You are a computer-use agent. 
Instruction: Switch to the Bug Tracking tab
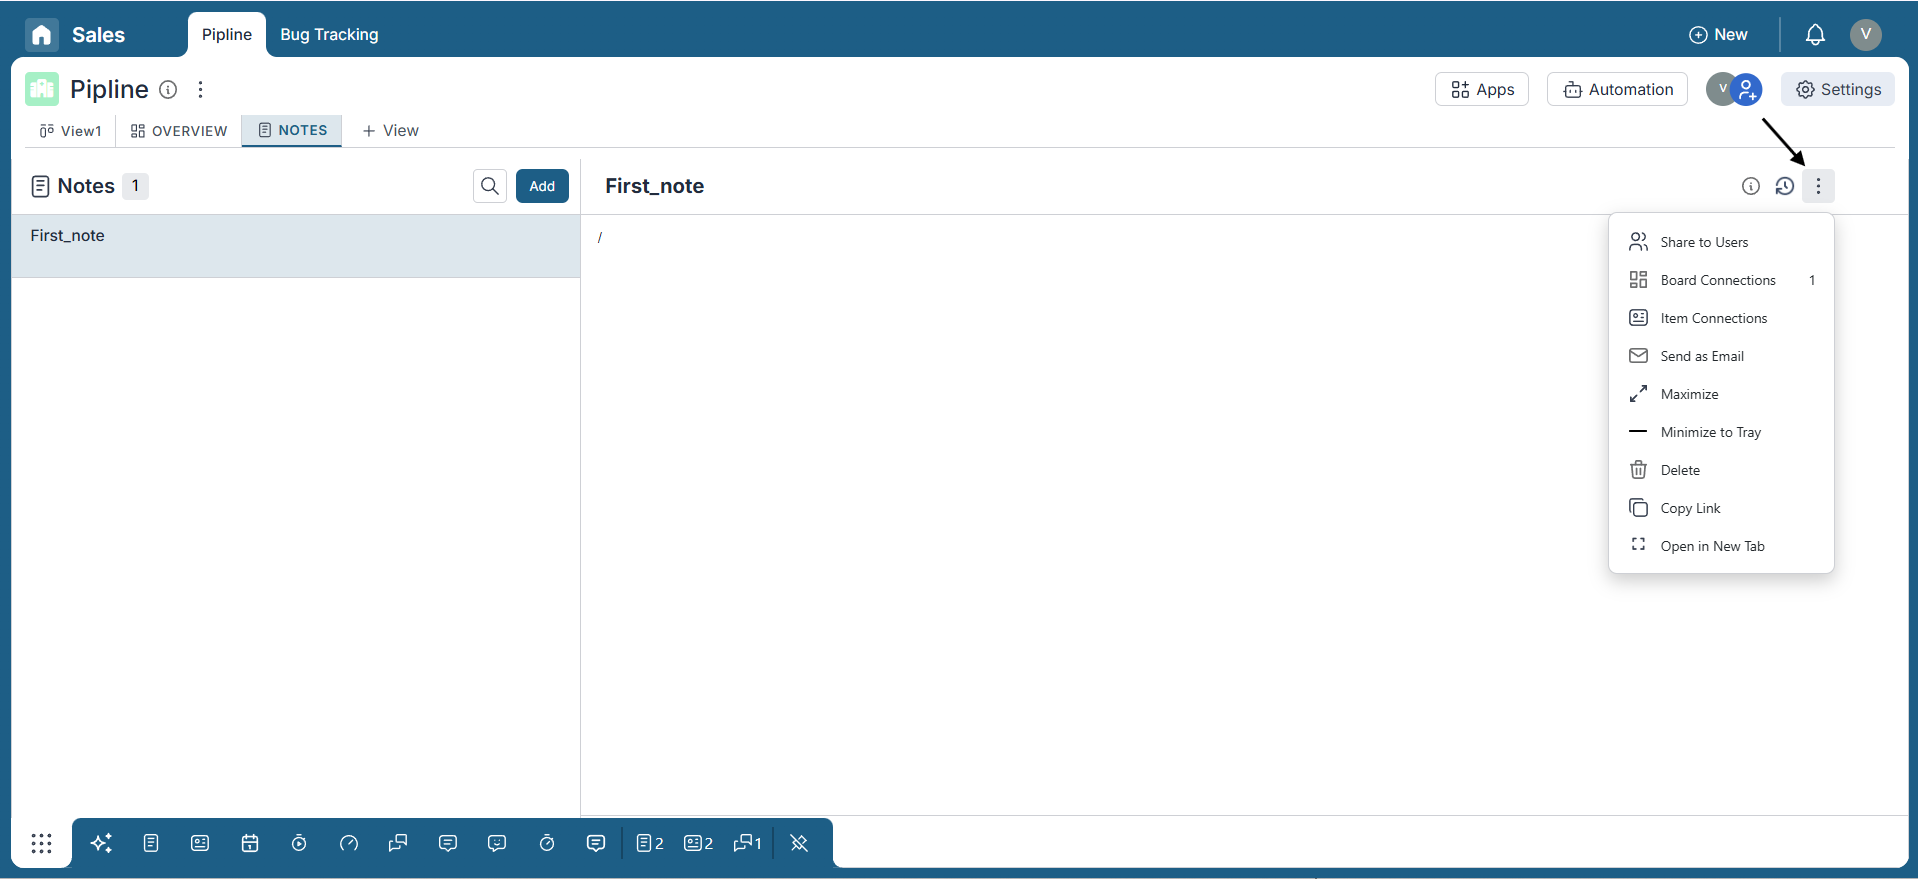coord(329,35)
